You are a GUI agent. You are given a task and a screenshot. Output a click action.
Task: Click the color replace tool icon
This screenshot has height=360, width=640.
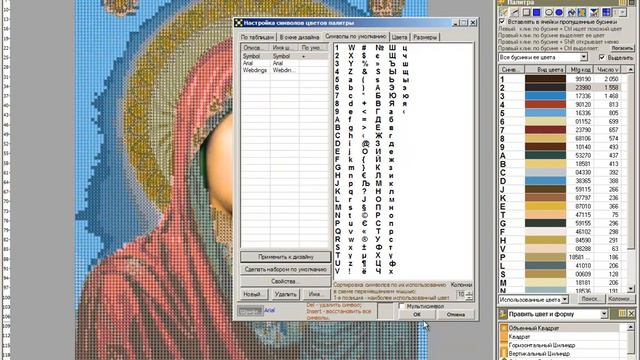(582, 12)
